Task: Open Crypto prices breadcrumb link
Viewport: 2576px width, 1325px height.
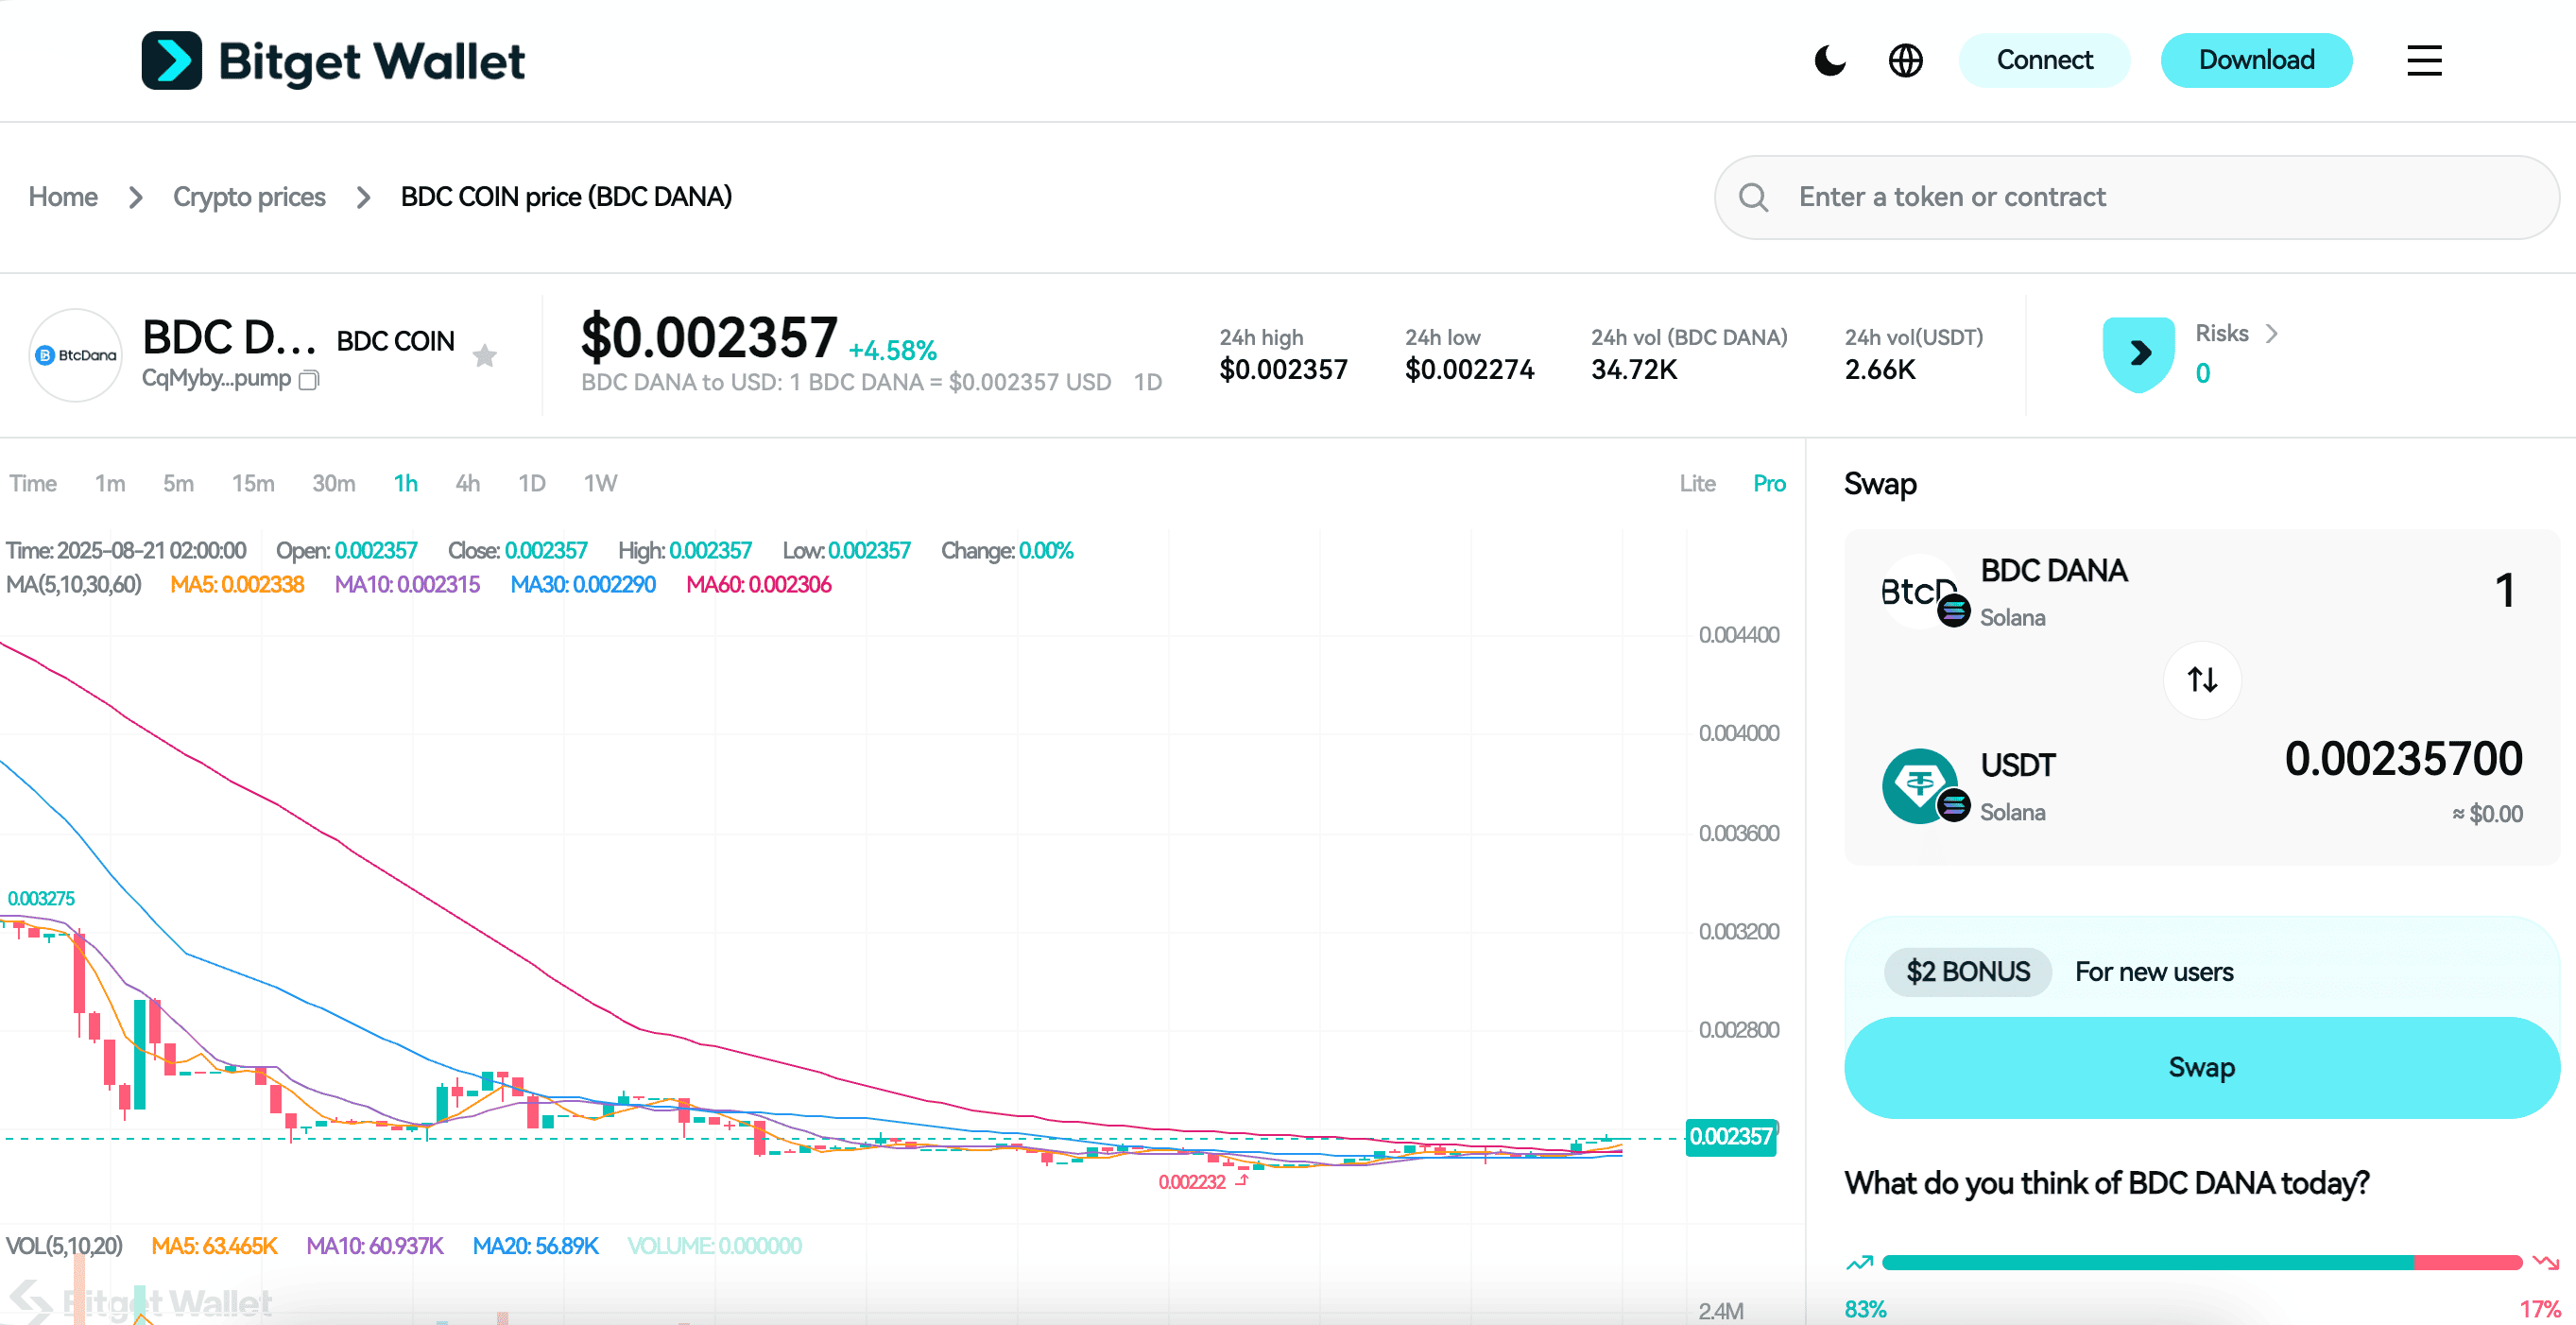Action: (249, 197)
